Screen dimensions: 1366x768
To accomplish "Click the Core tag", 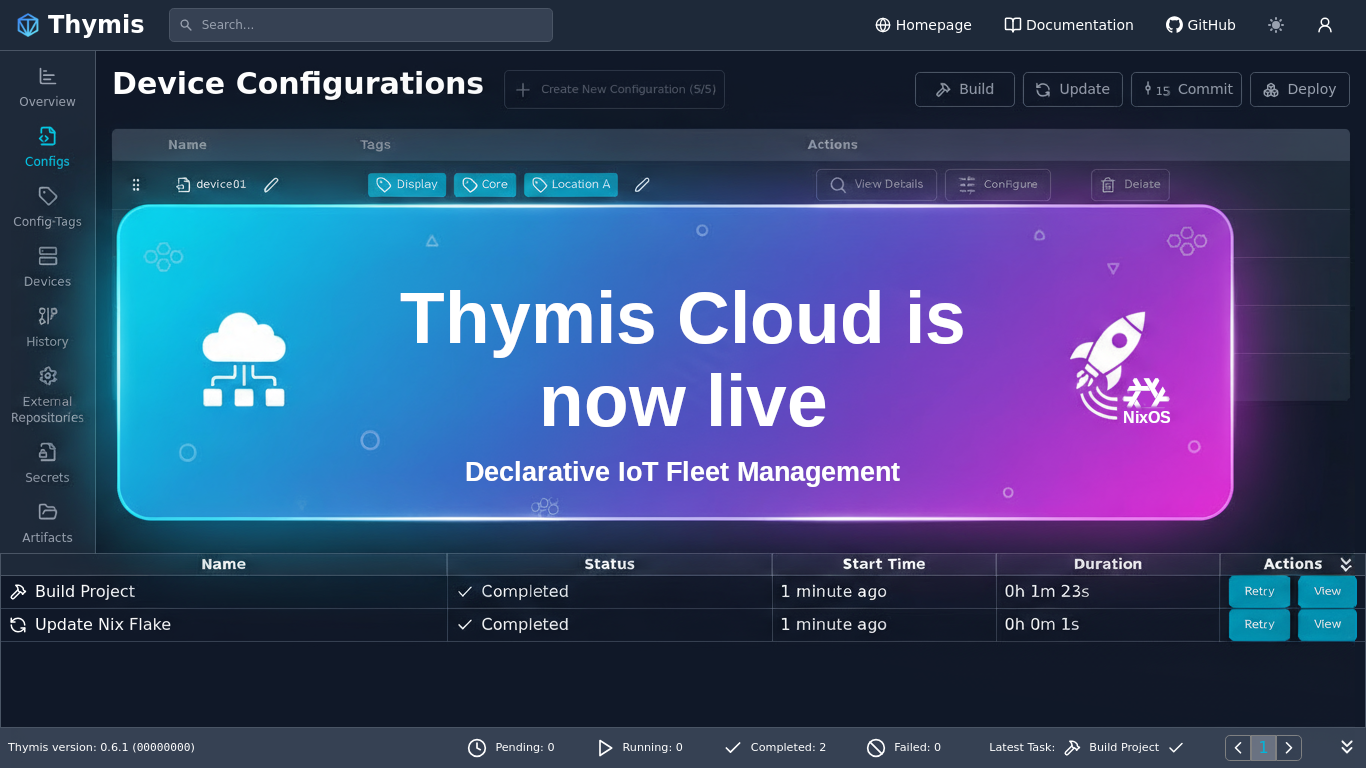I will (x=485, y=185).
